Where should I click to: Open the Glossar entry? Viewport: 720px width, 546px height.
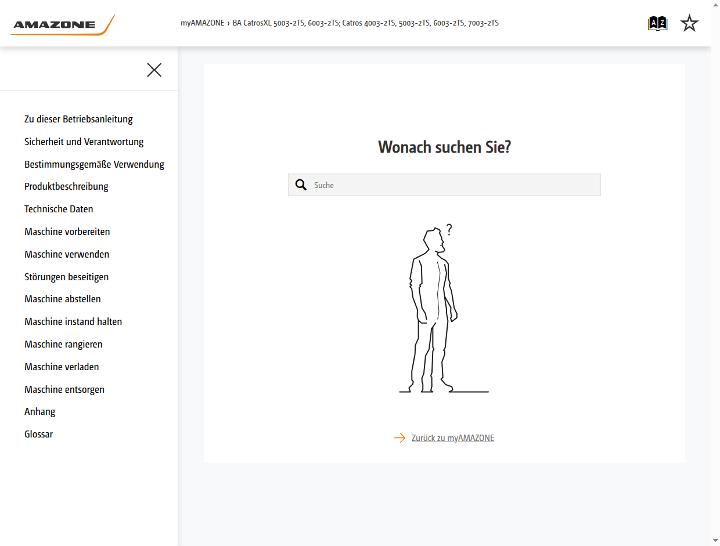(39, 434)
